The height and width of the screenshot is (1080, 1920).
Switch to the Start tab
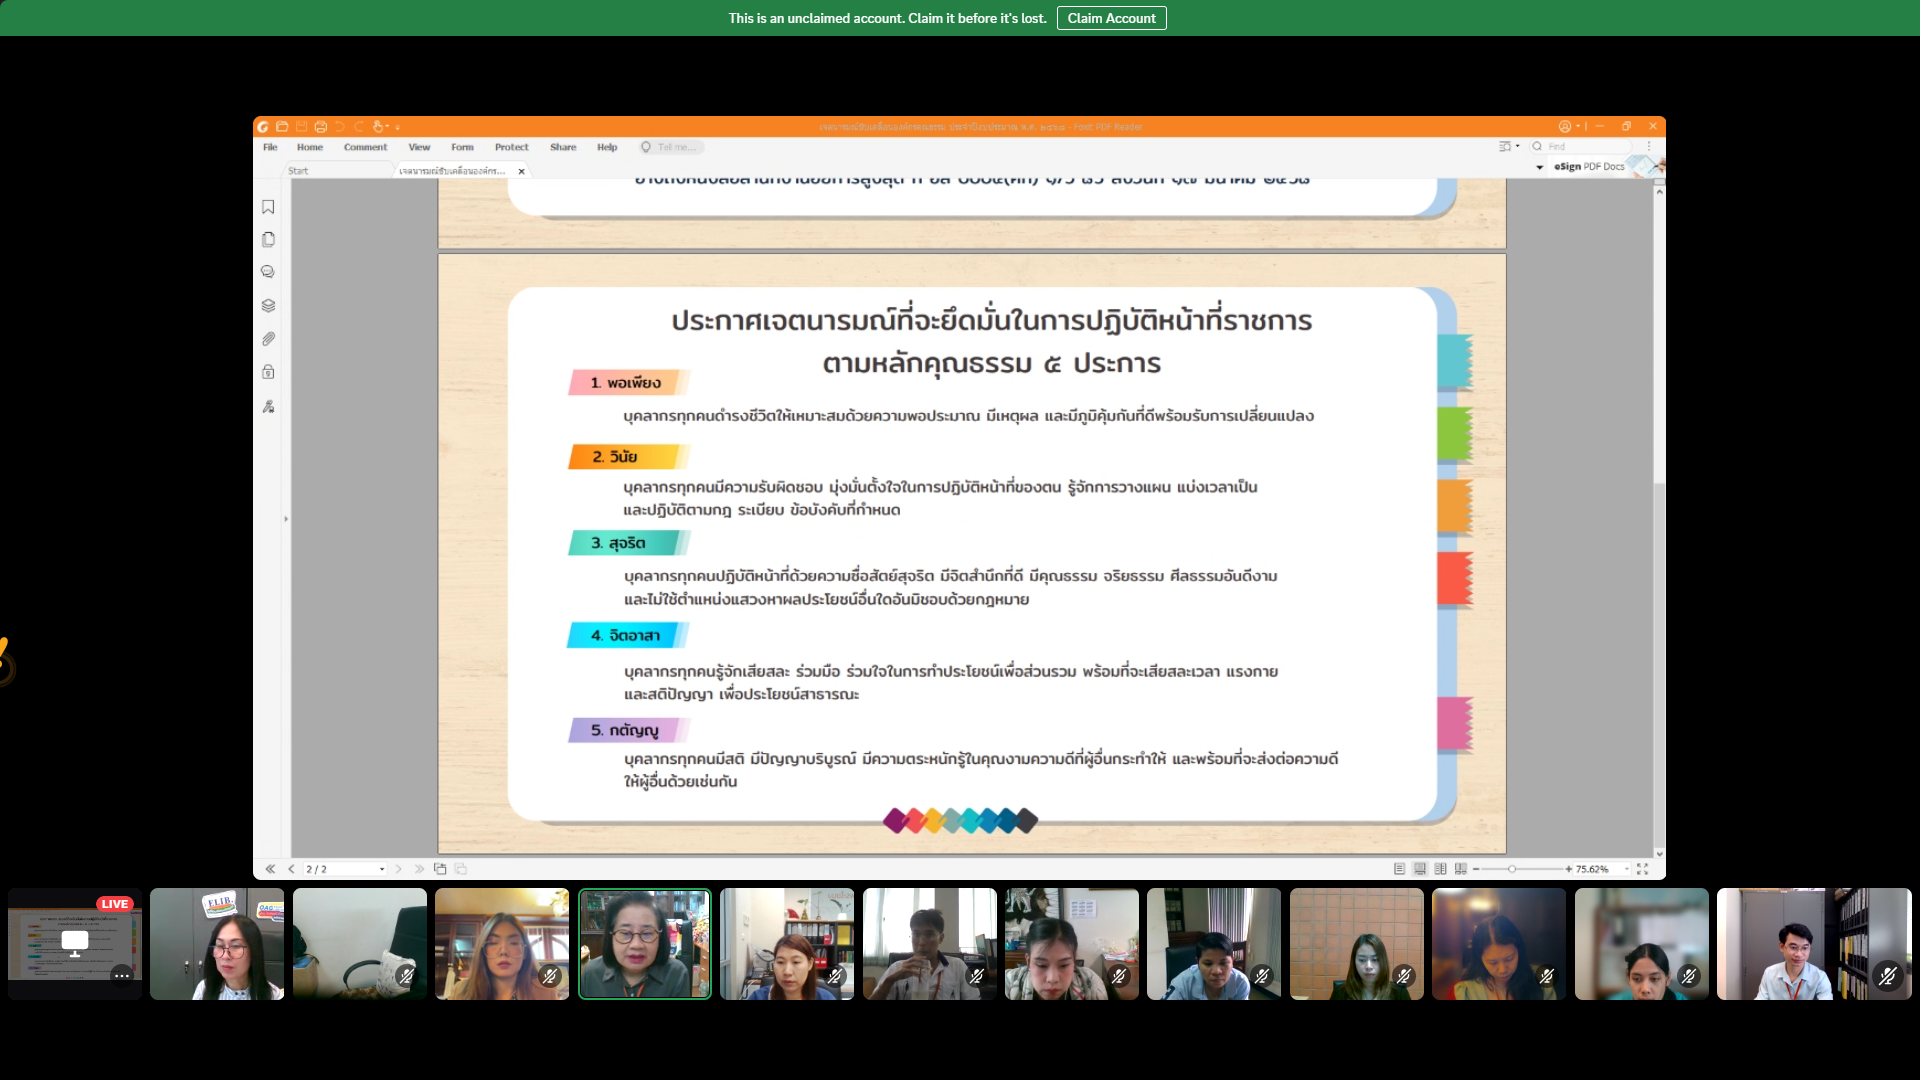298,171
